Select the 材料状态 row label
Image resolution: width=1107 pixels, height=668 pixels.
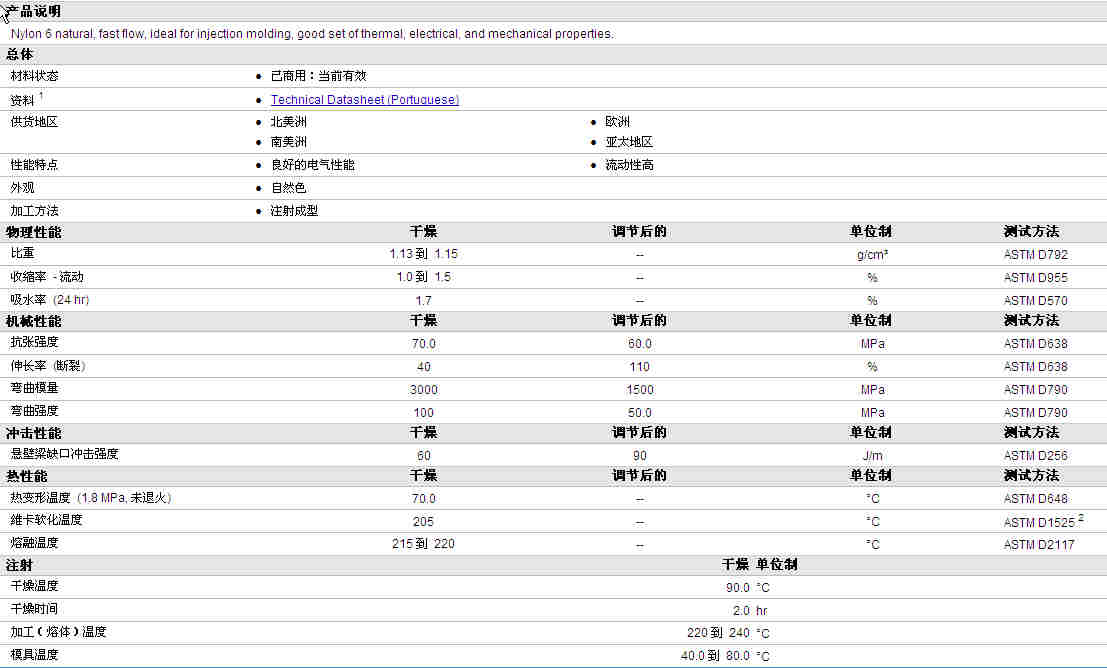(34, 76)
